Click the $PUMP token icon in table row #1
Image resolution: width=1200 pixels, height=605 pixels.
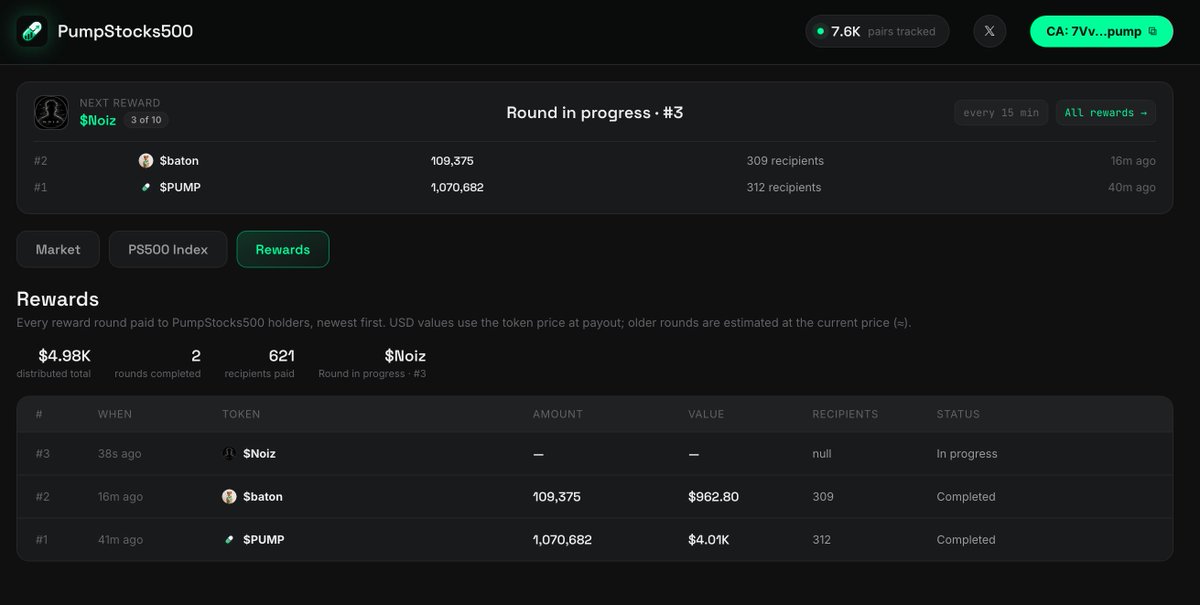click(x=229, y=539)
